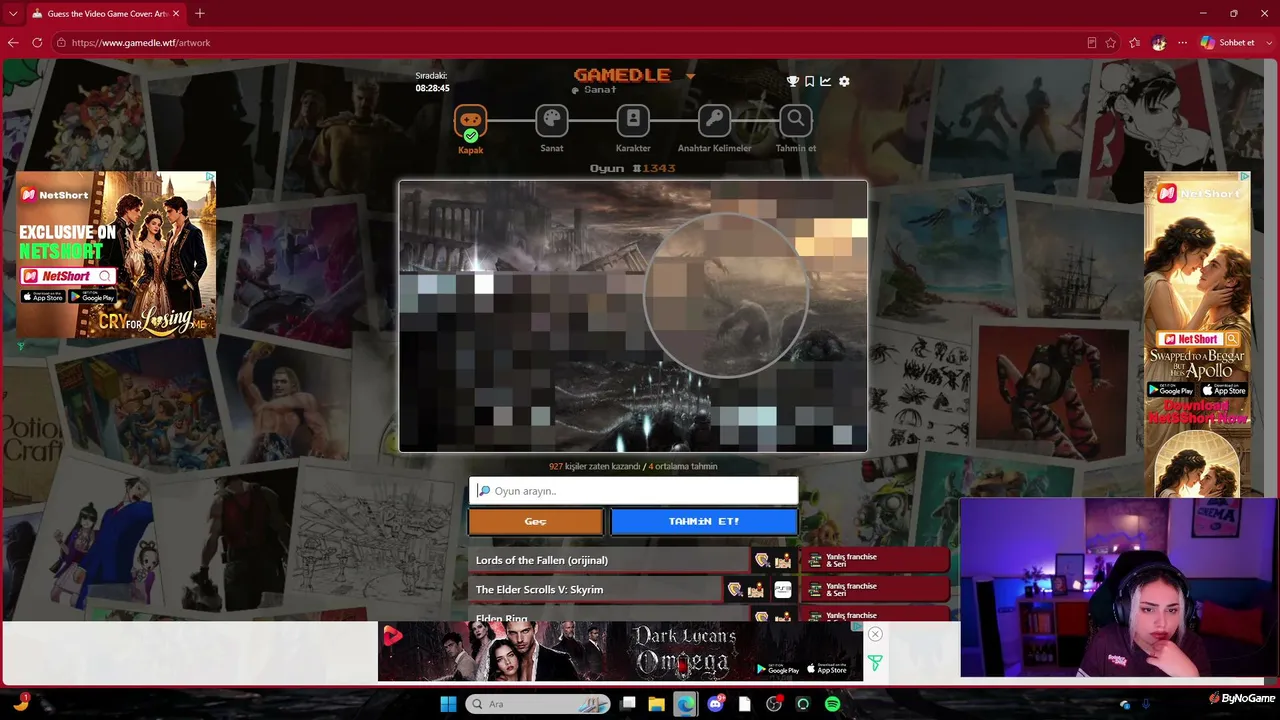Open the tab list dropdown arrow
Viewport: 1280px width, 720px height.
(13, 14)
